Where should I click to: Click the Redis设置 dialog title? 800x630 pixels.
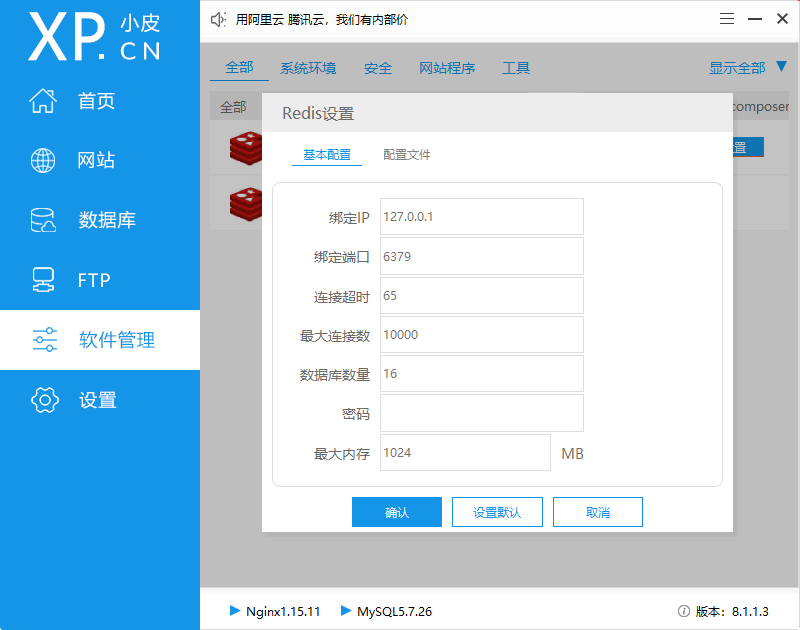click(x=318, y=113)
